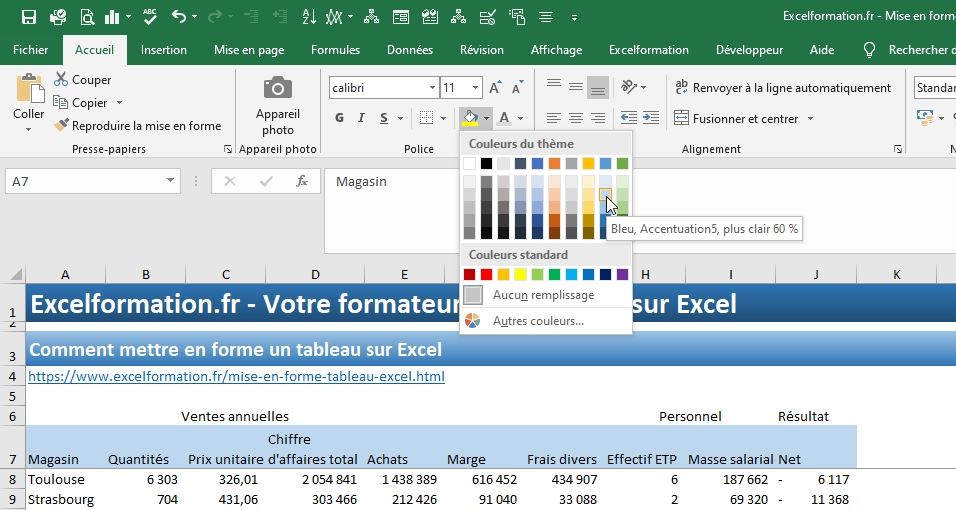
Task: Sort A to Z using the AZ icon
Action: click(309, 17)
